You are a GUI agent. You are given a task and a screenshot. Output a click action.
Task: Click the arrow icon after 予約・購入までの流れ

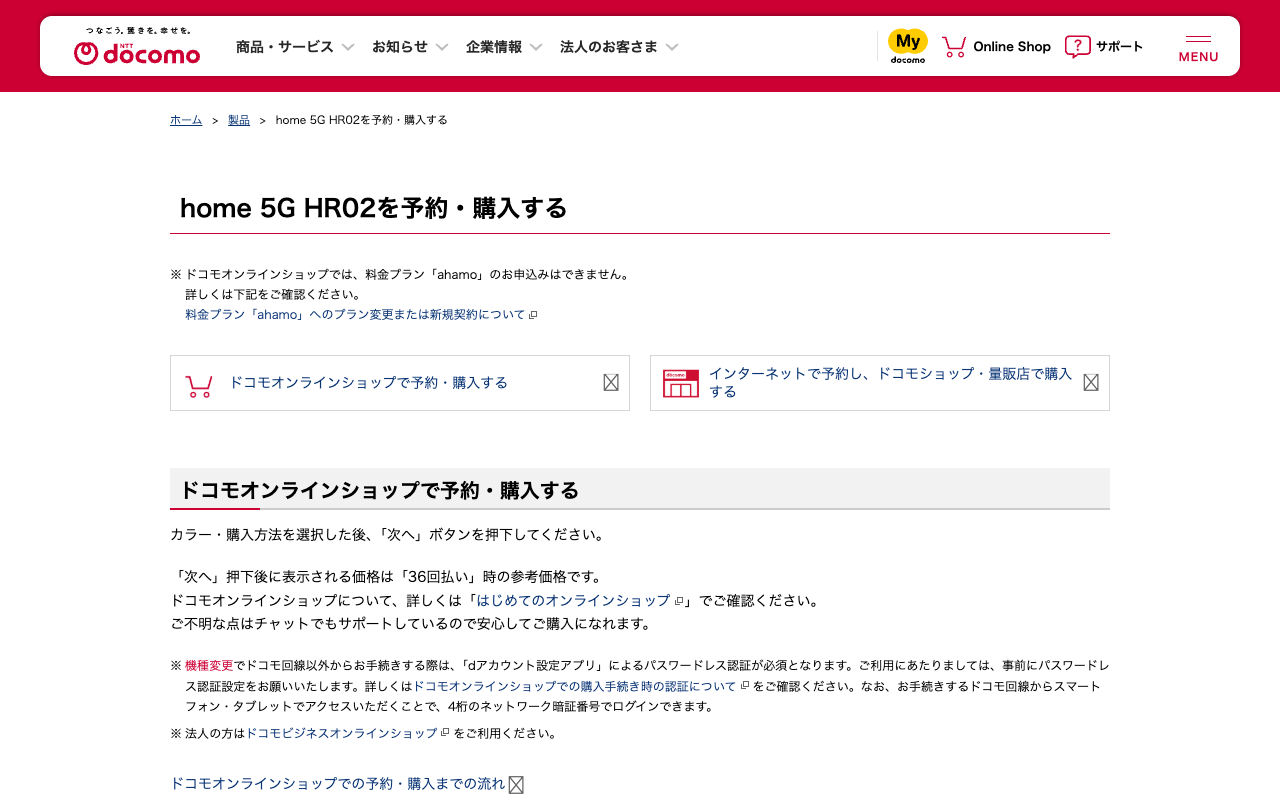pos(516,785)
